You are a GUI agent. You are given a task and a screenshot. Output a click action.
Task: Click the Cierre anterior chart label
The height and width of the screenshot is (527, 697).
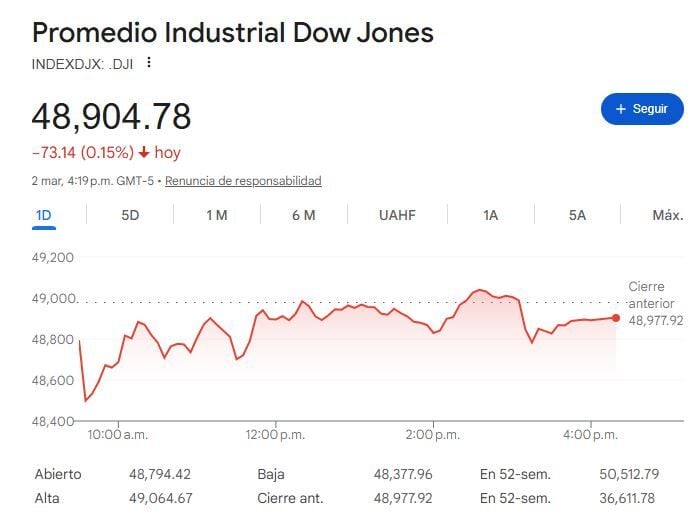pos(646,294)
